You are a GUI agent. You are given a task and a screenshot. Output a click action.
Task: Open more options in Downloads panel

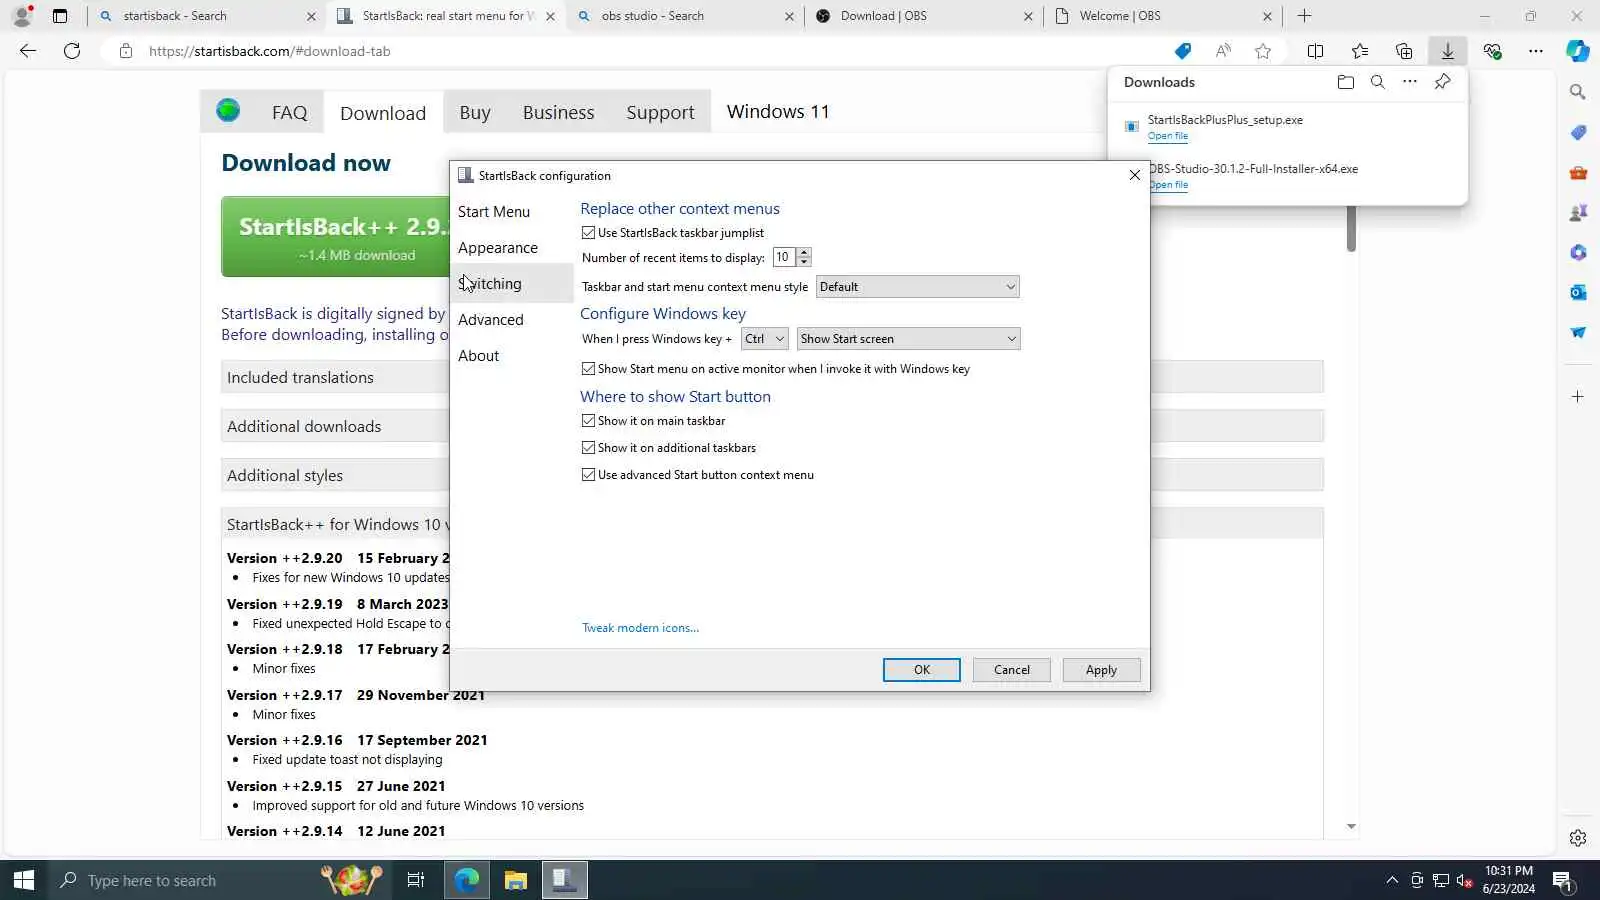pyautogui.click(x=1409, y=82)
